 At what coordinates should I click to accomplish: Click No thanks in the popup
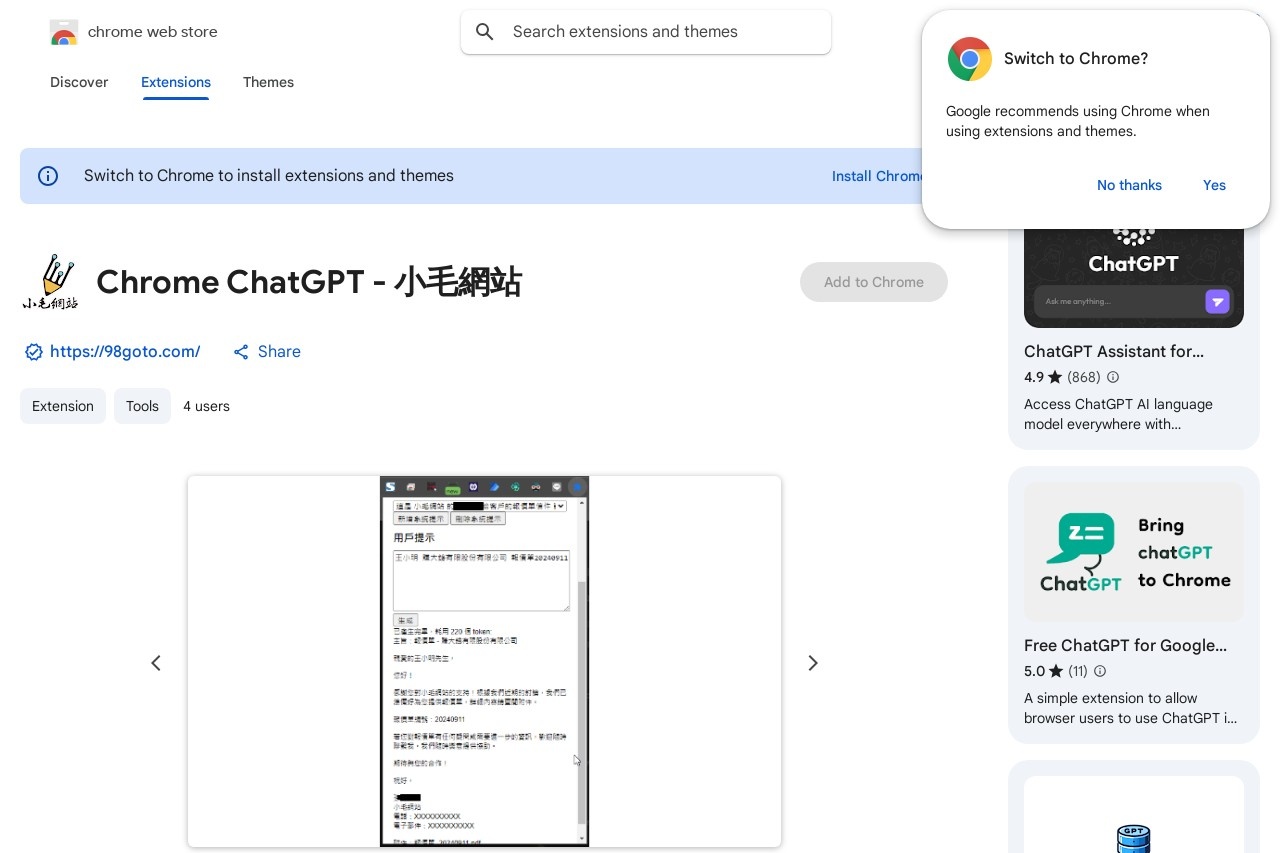coord(1129,185)
